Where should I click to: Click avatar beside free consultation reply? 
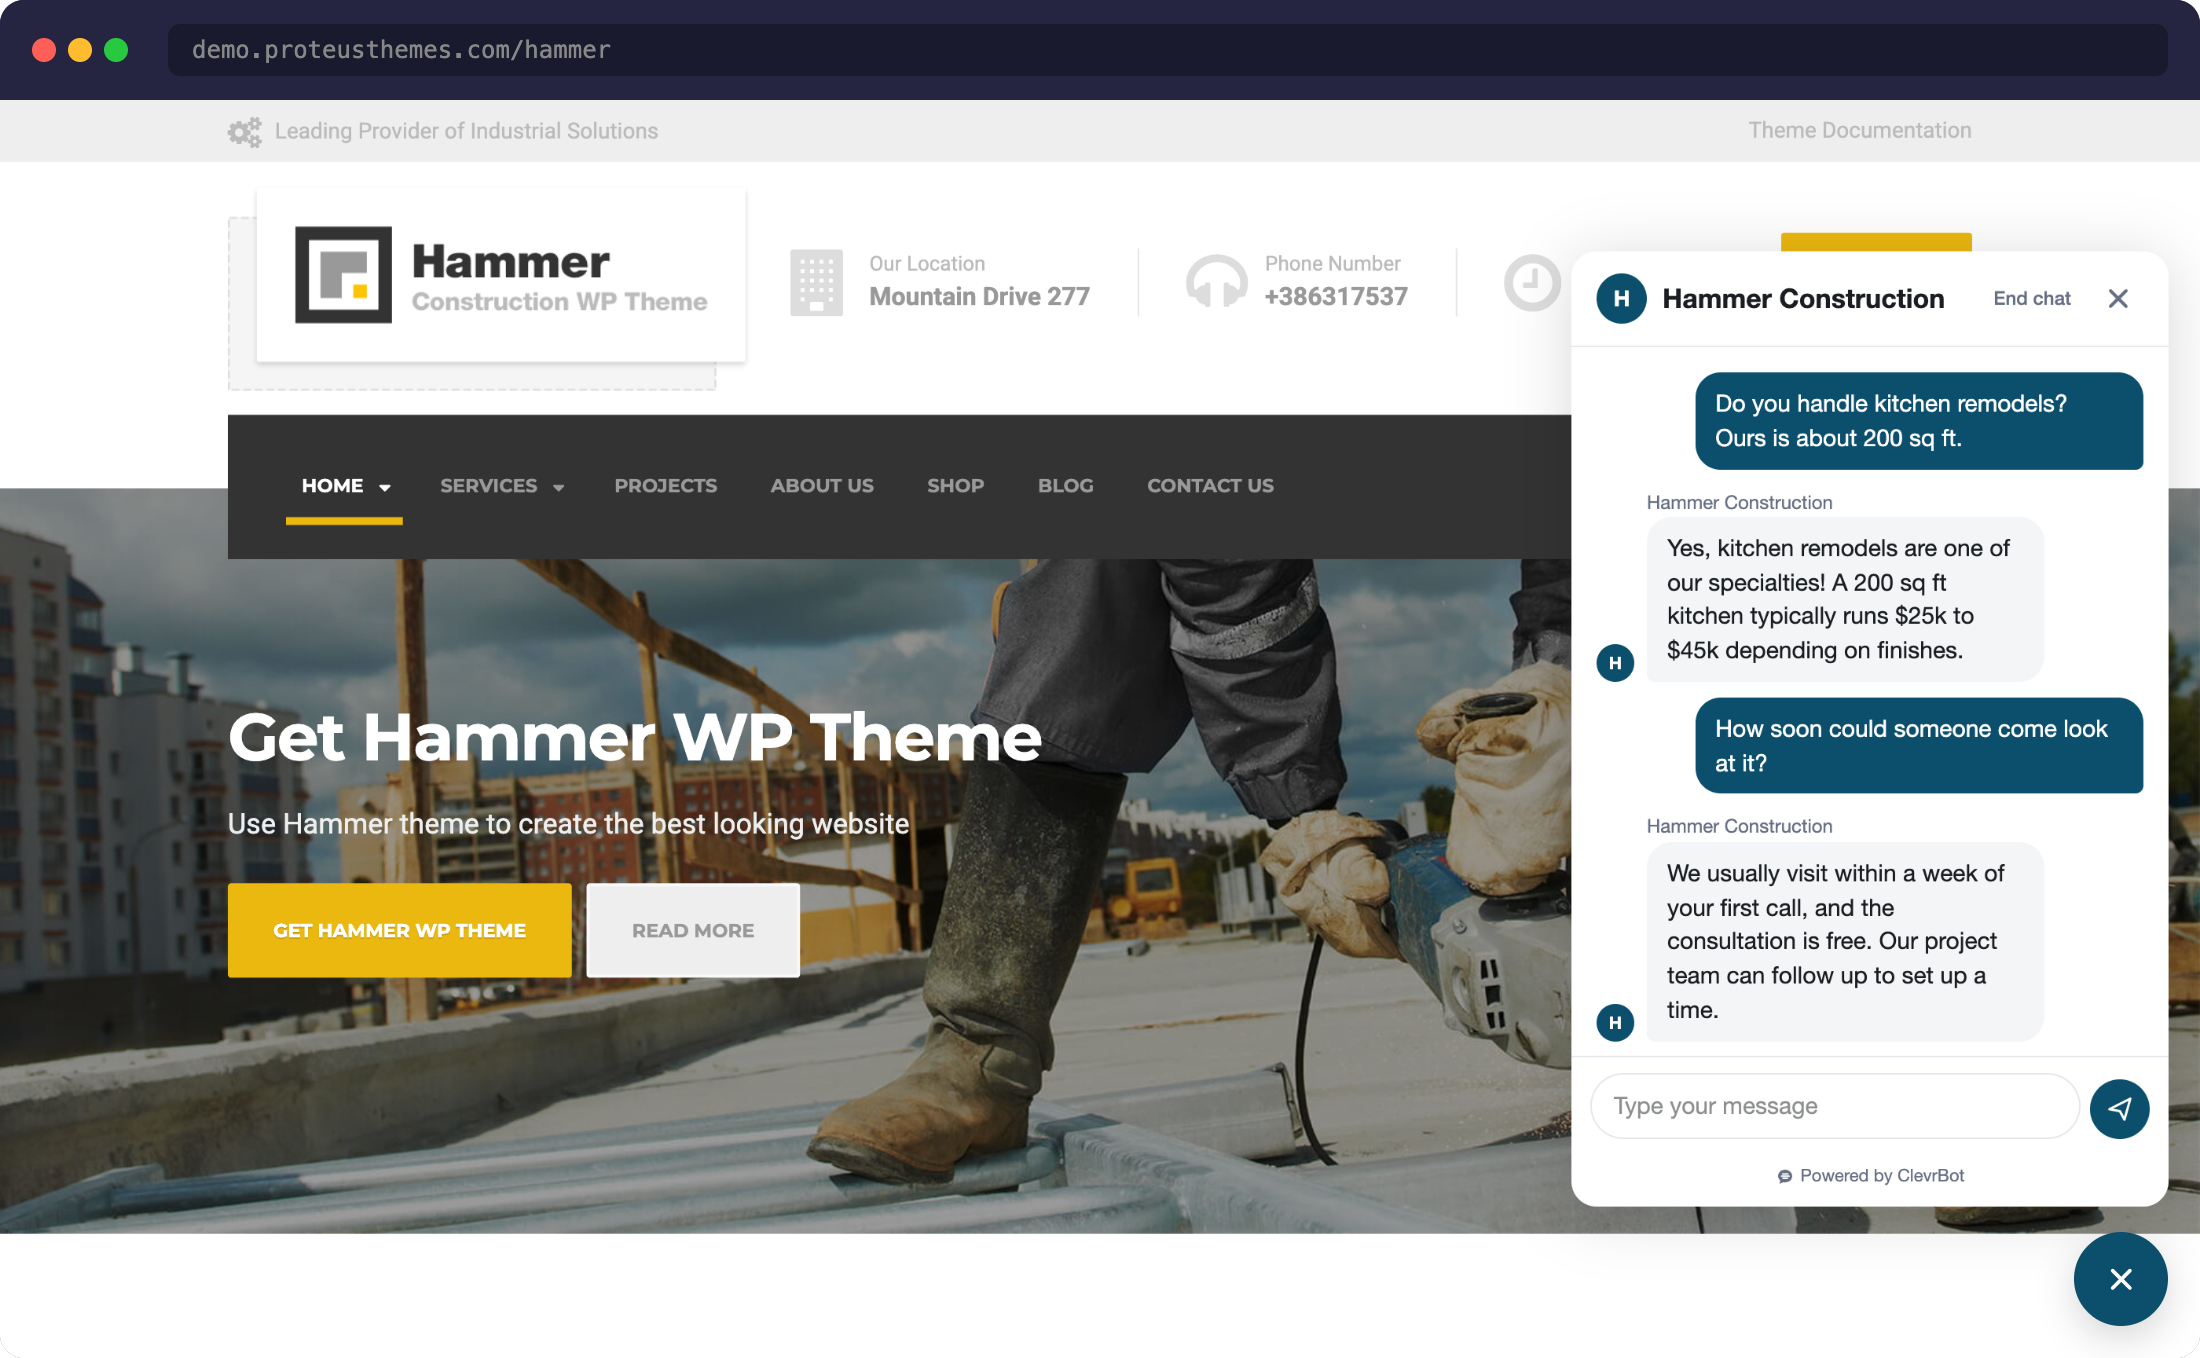point(1615,1022)
